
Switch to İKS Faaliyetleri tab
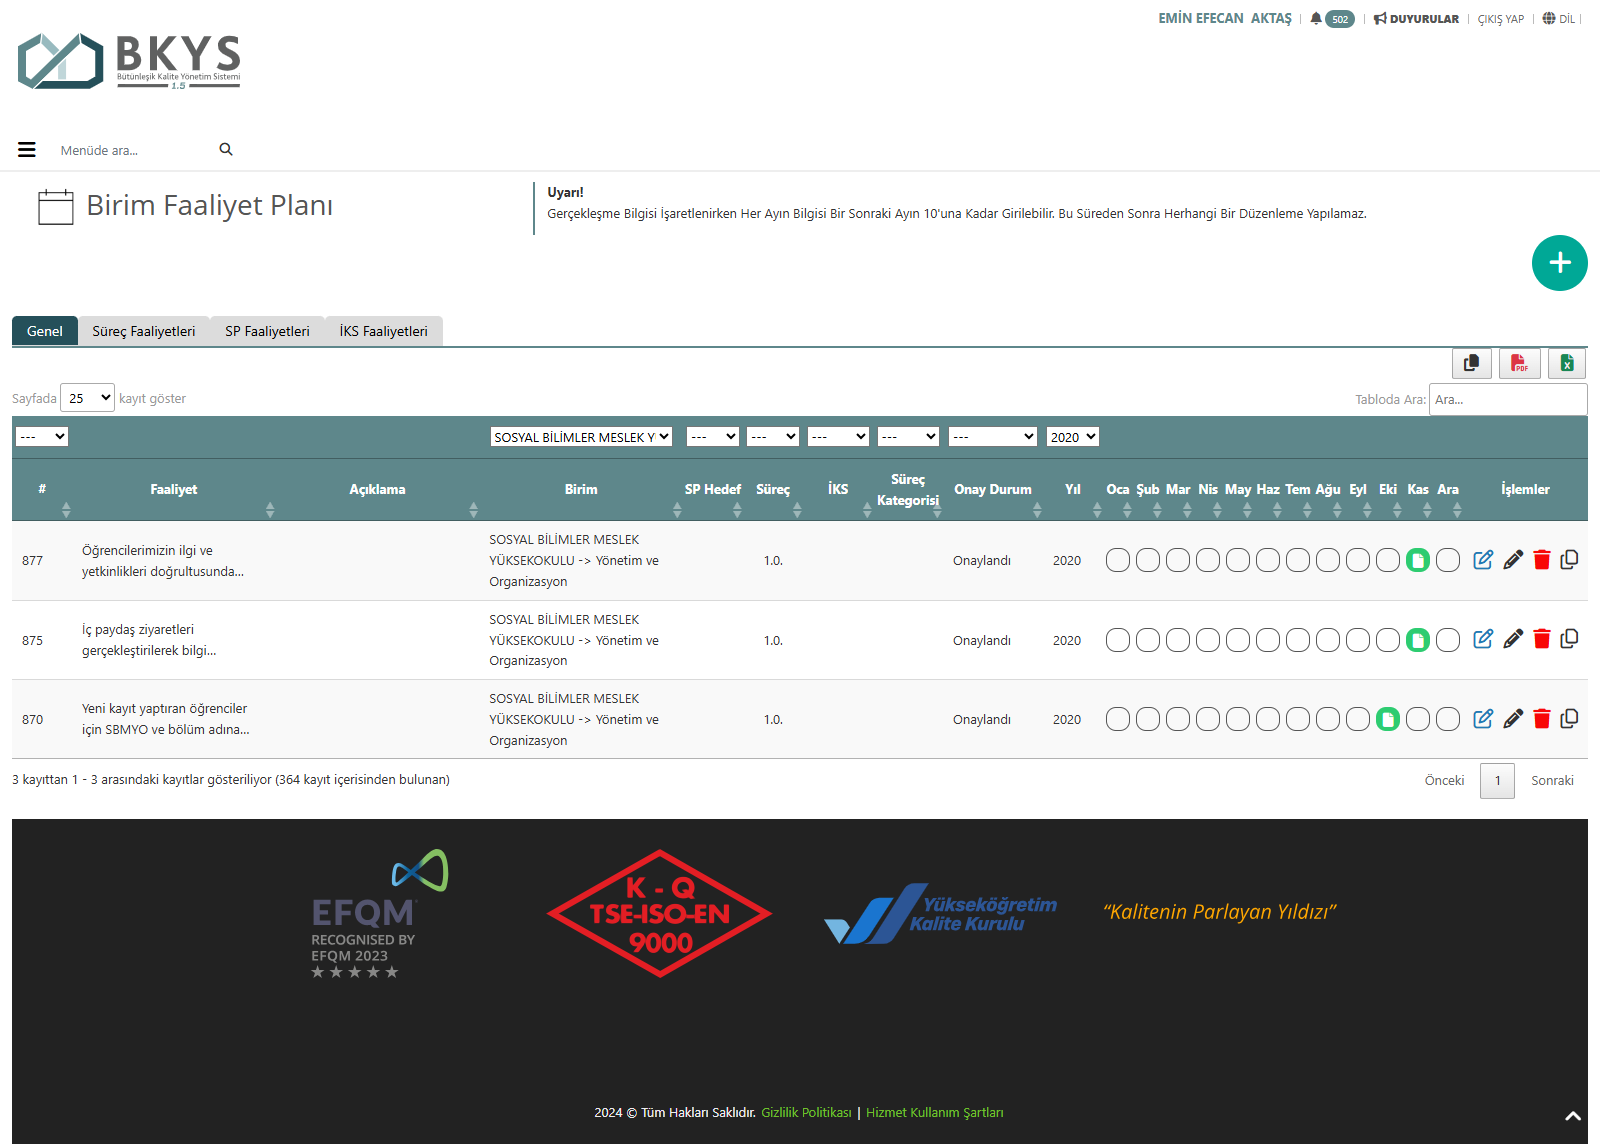383,331
